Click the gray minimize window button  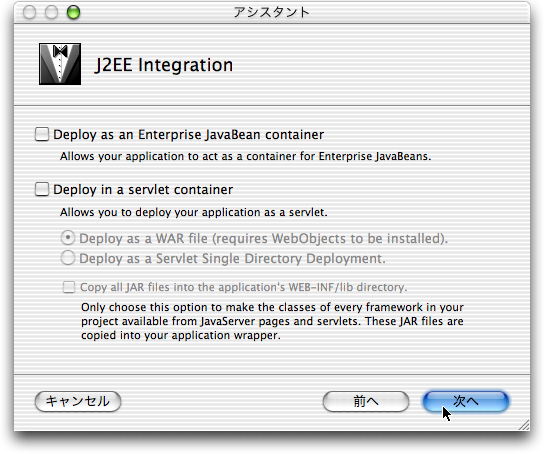coord(51,12)
